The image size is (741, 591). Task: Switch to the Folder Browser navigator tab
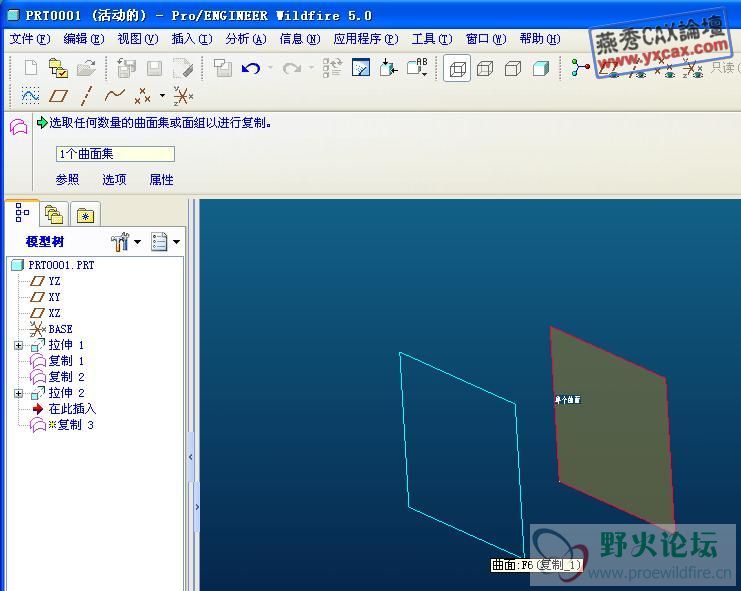[54, 214]
